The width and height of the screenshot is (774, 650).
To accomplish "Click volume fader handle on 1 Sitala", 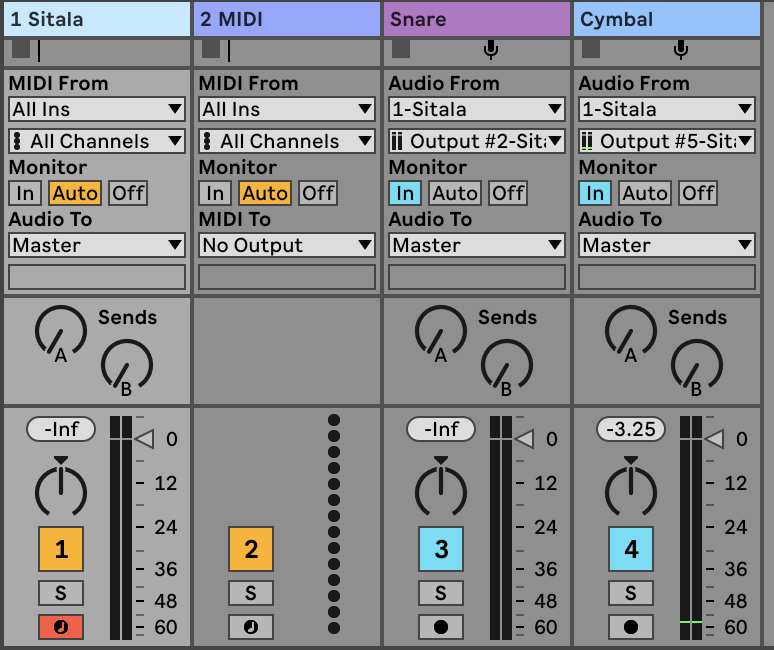I will (144, 438).
